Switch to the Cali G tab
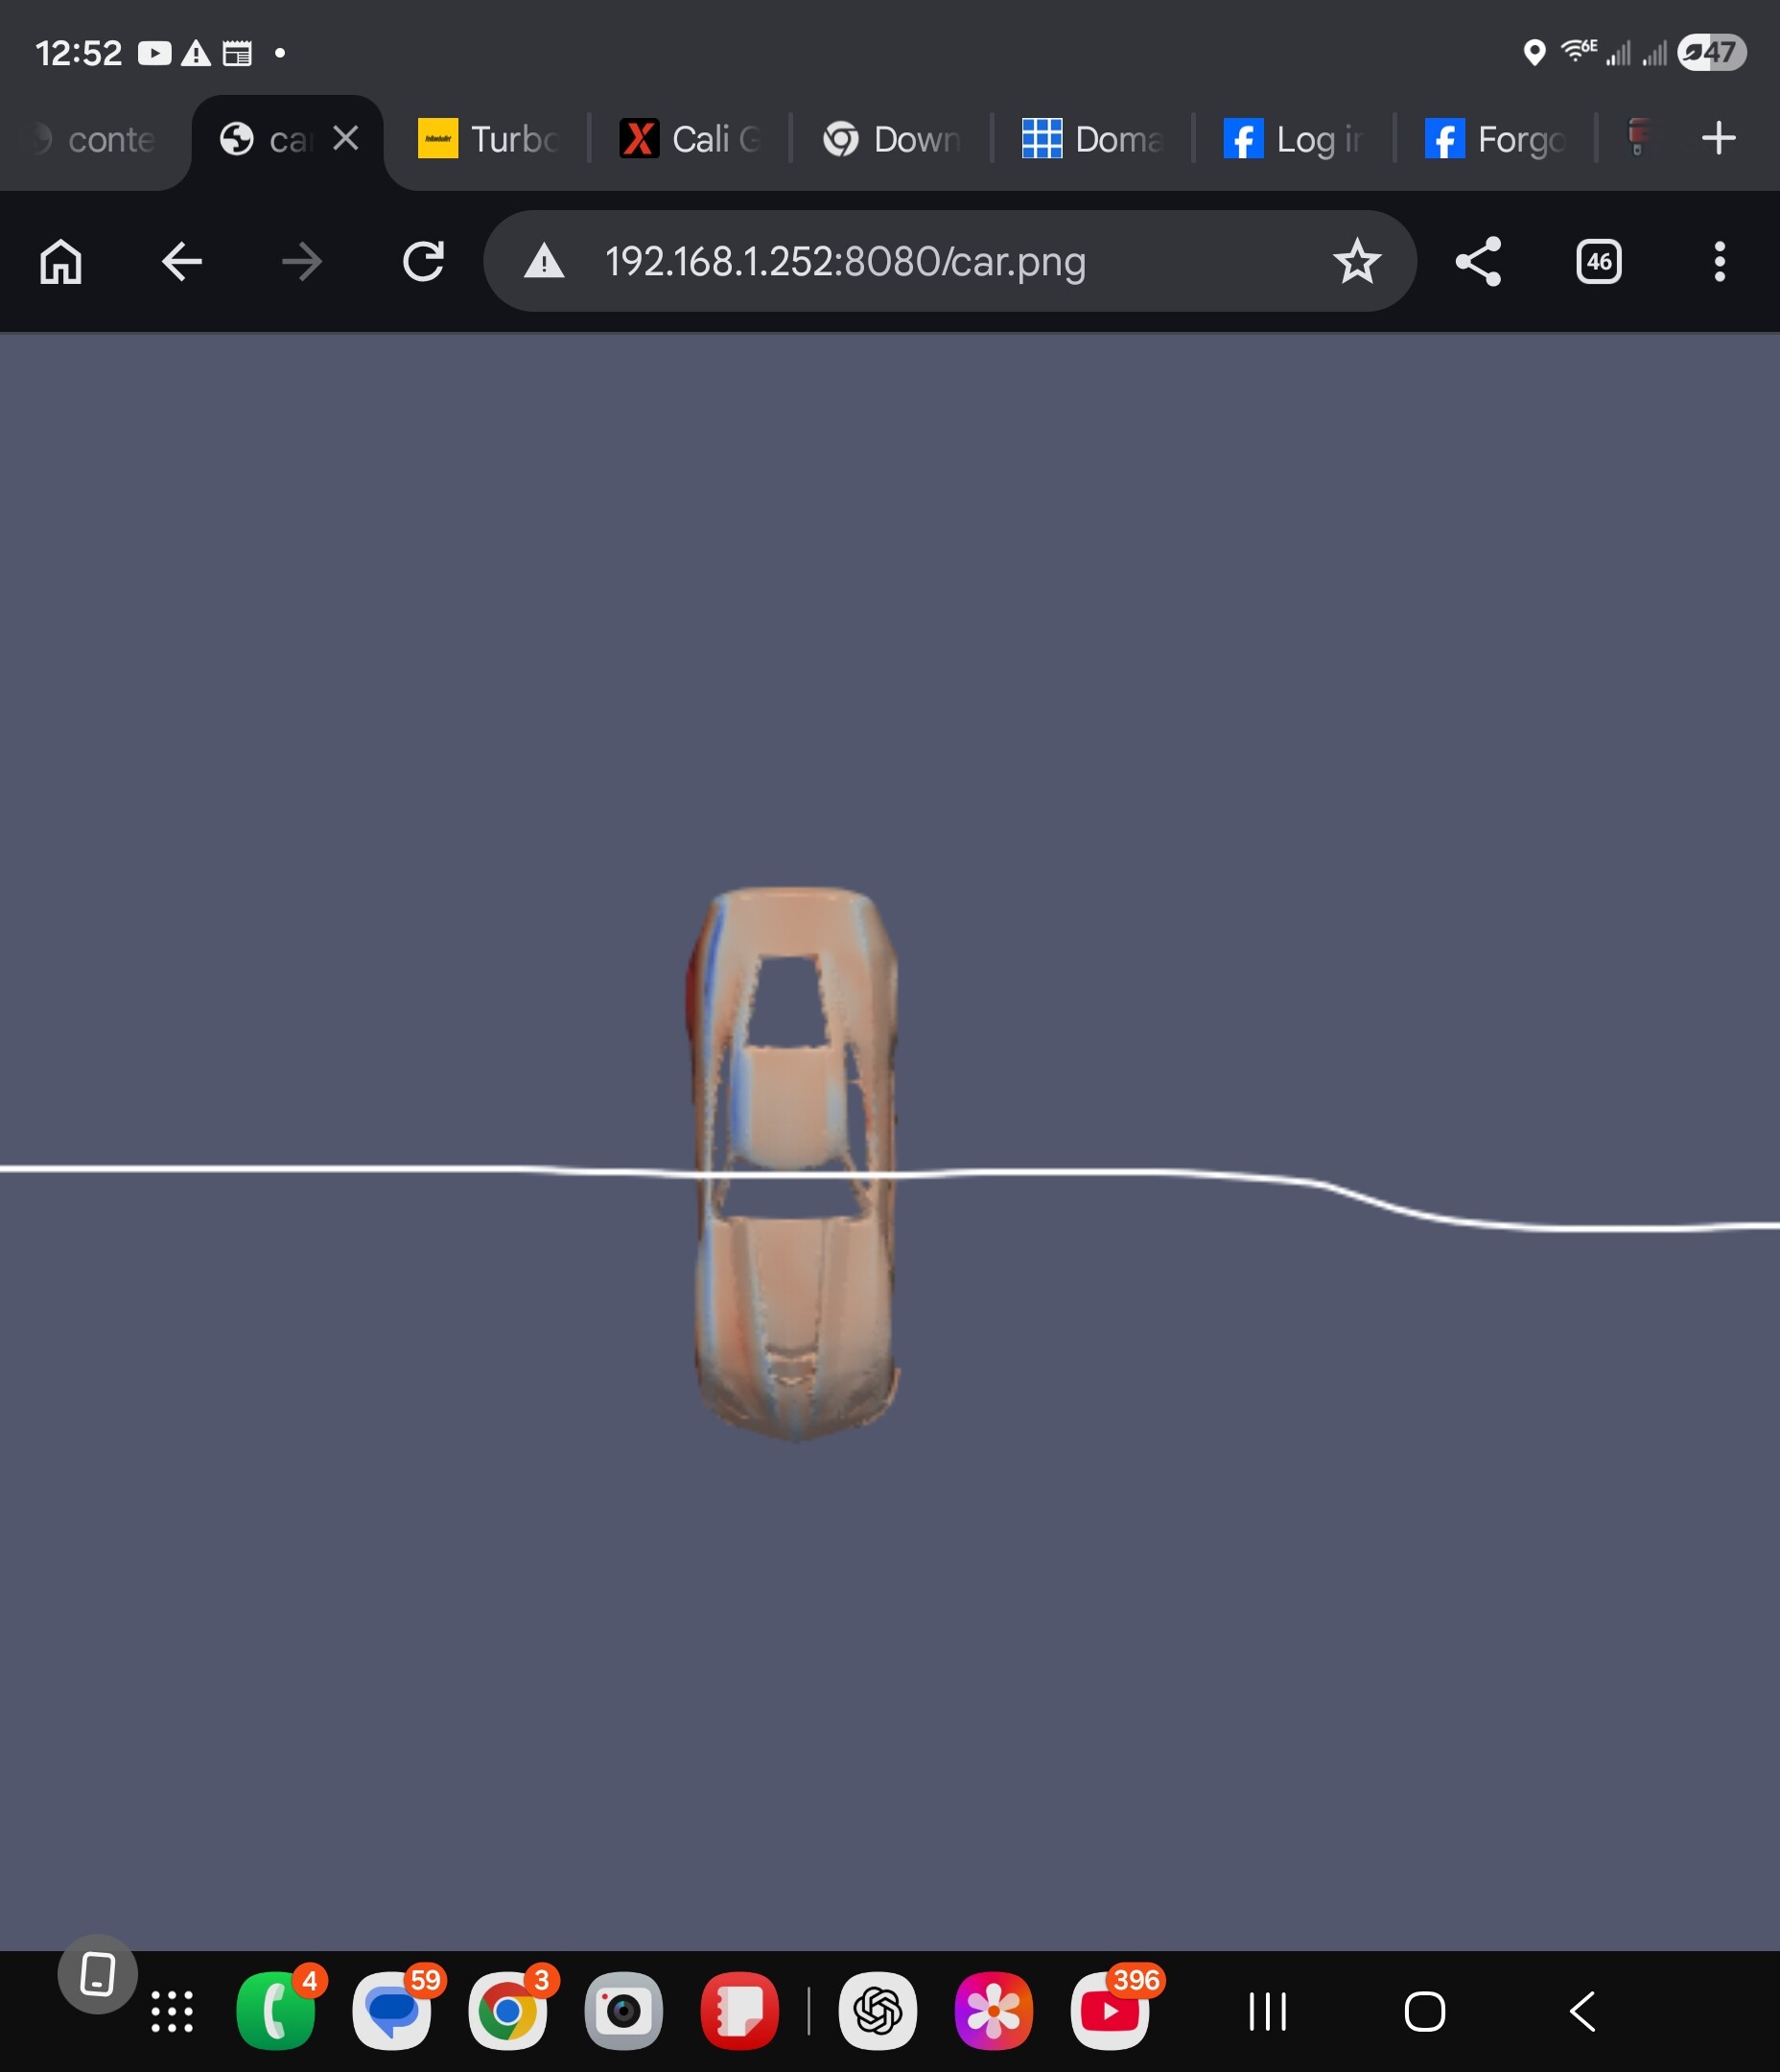The image size is (1780, 2072). point(691,139)
